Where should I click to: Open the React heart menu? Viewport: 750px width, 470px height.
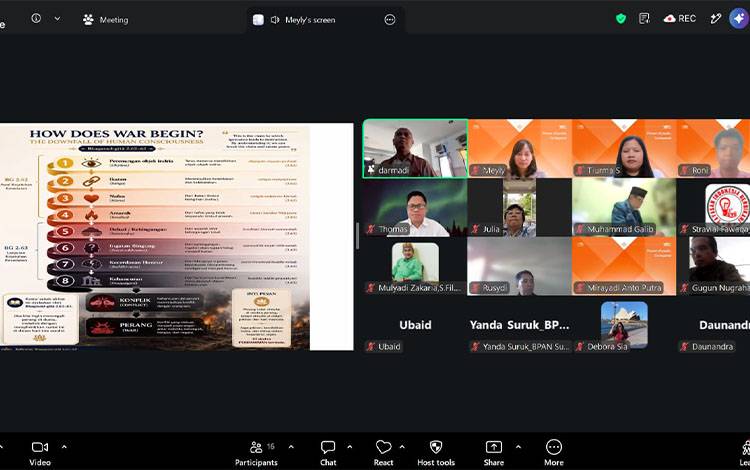(384, 453)
